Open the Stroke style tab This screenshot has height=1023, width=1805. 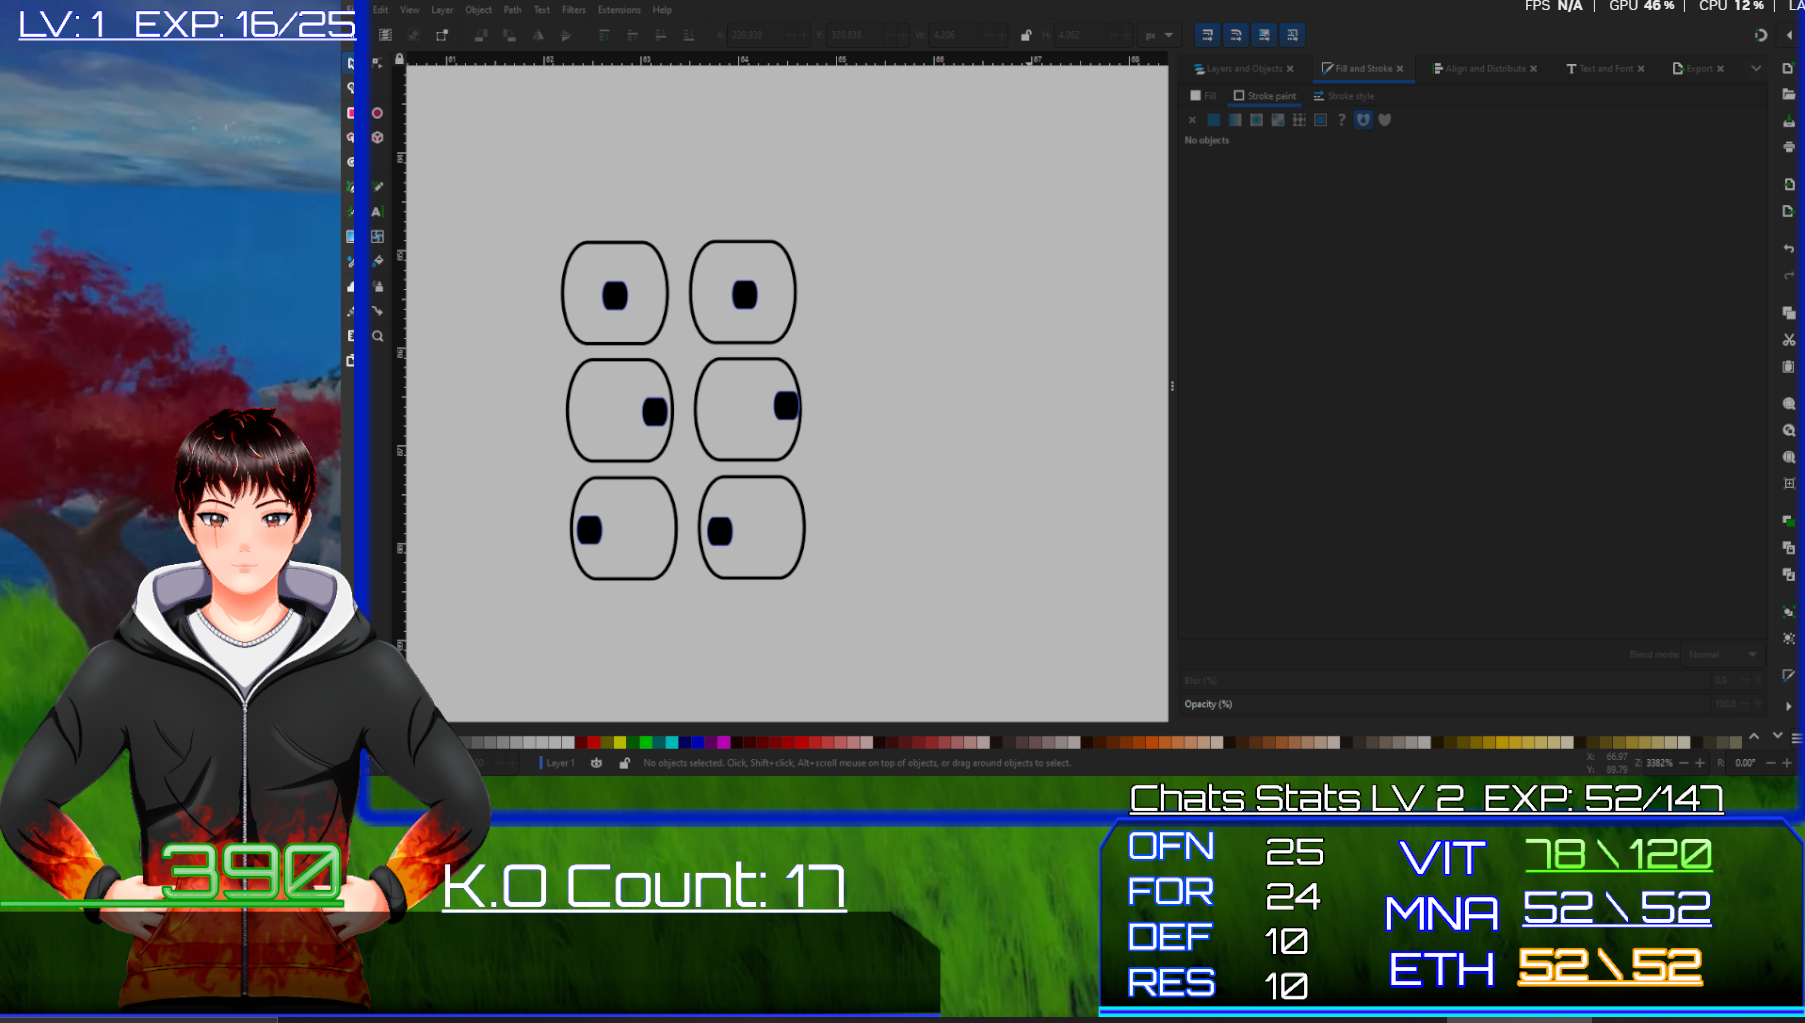click(x=1344, y=96)
